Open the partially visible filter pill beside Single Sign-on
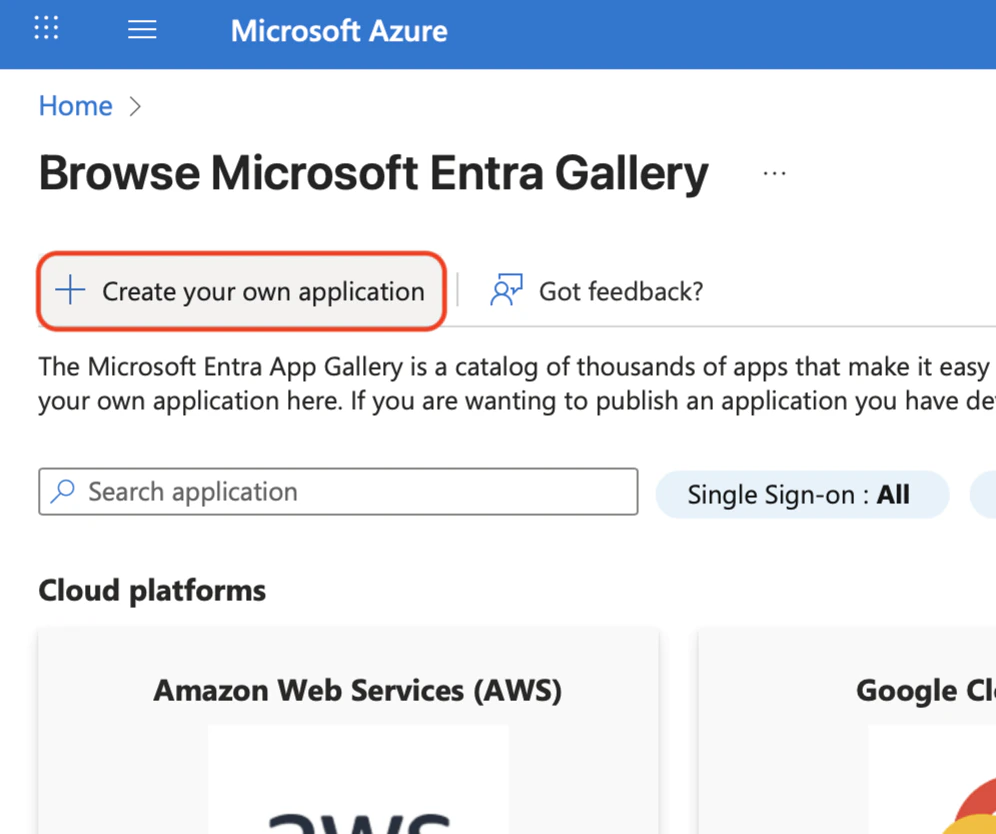The image size is (996, 834). (985, 494)
